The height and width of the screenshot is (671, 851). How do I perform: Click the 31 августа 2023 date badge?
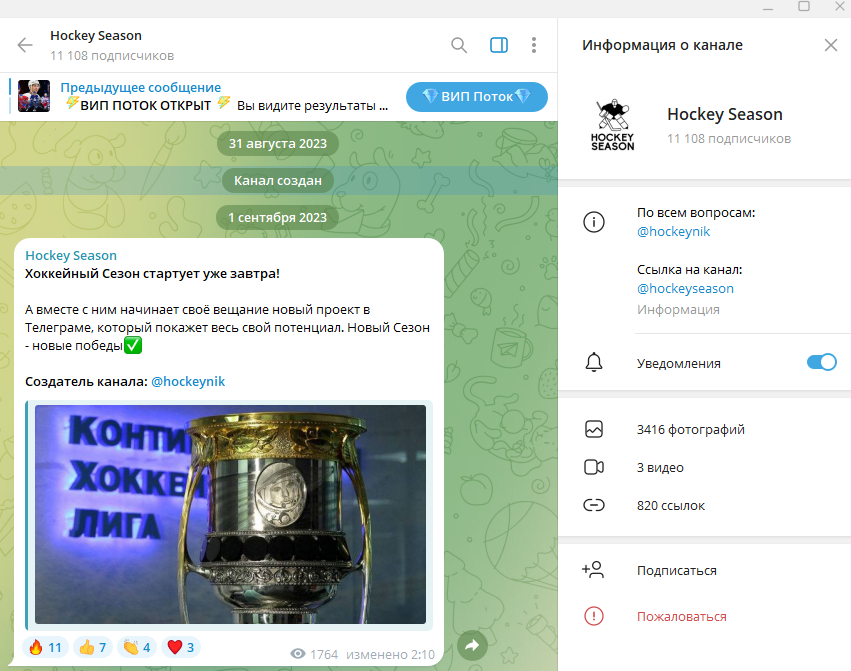(278, 144)
